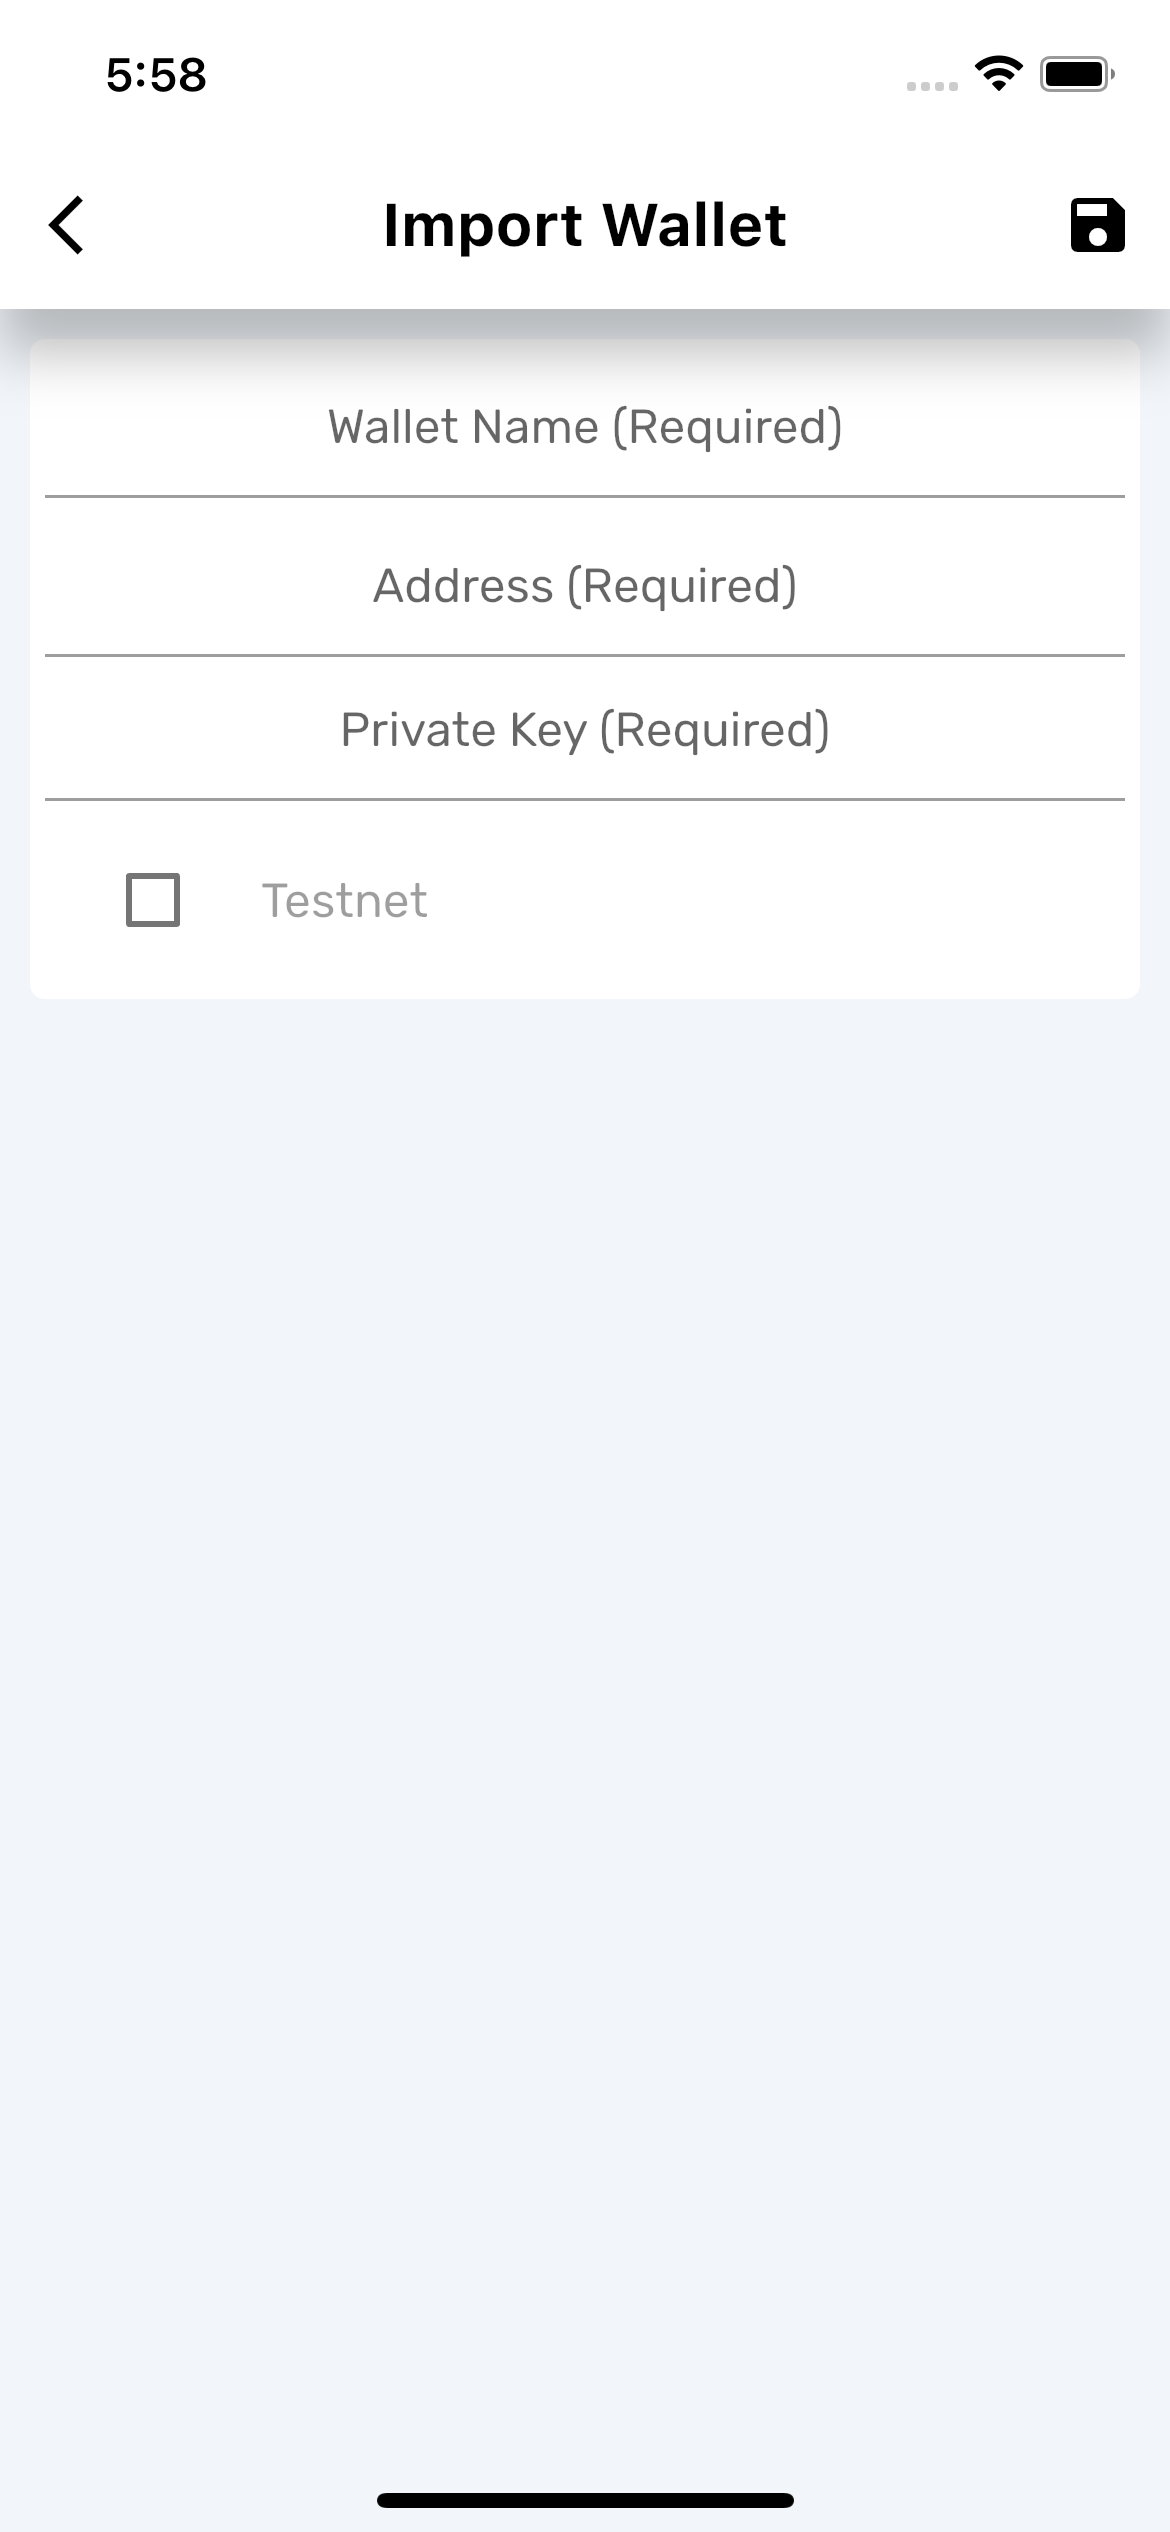
Task: Click the underline beneath Private Key field
Action: [x=585, y=799]
